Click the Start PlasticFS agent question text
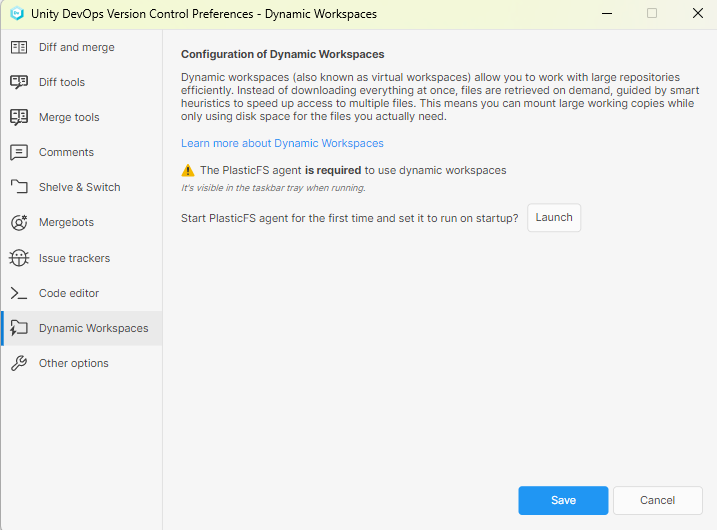This screenshot has width=717, height=530. [x=349, y=218]
